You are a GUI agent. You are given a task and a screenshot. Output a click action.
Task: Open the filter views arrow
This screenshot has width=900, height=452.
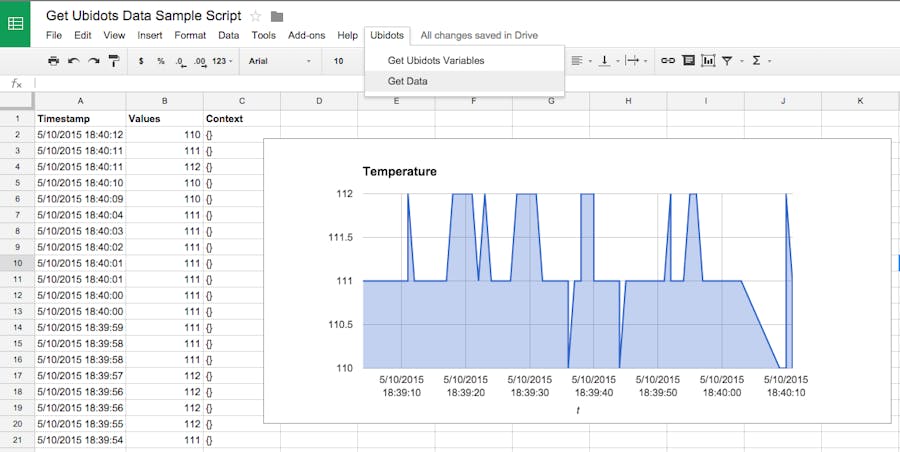742,61
